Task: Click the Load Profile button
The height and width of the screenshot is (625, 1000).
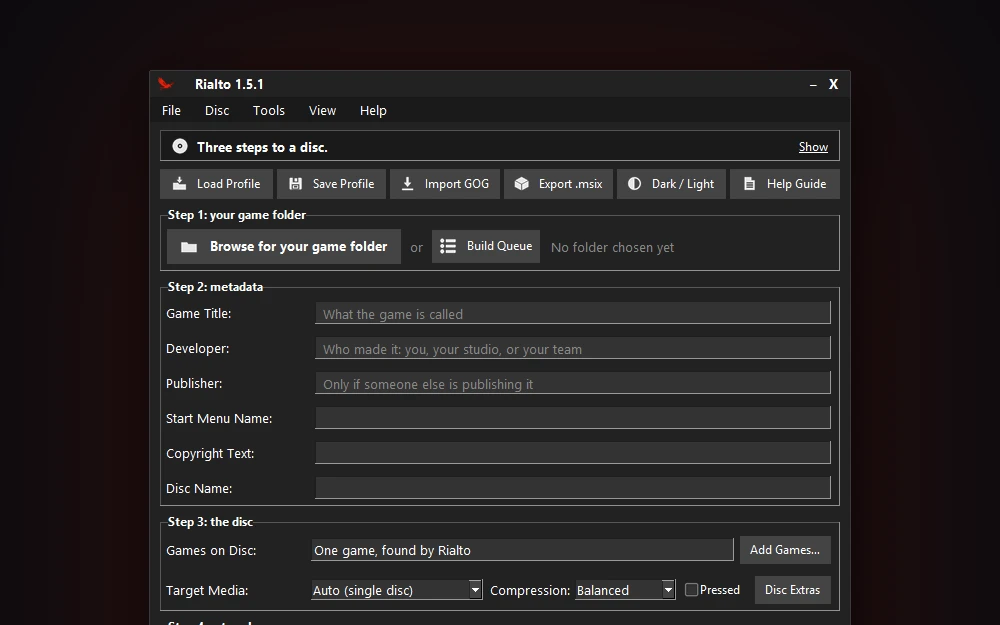Action: click(x=216, y=184)
